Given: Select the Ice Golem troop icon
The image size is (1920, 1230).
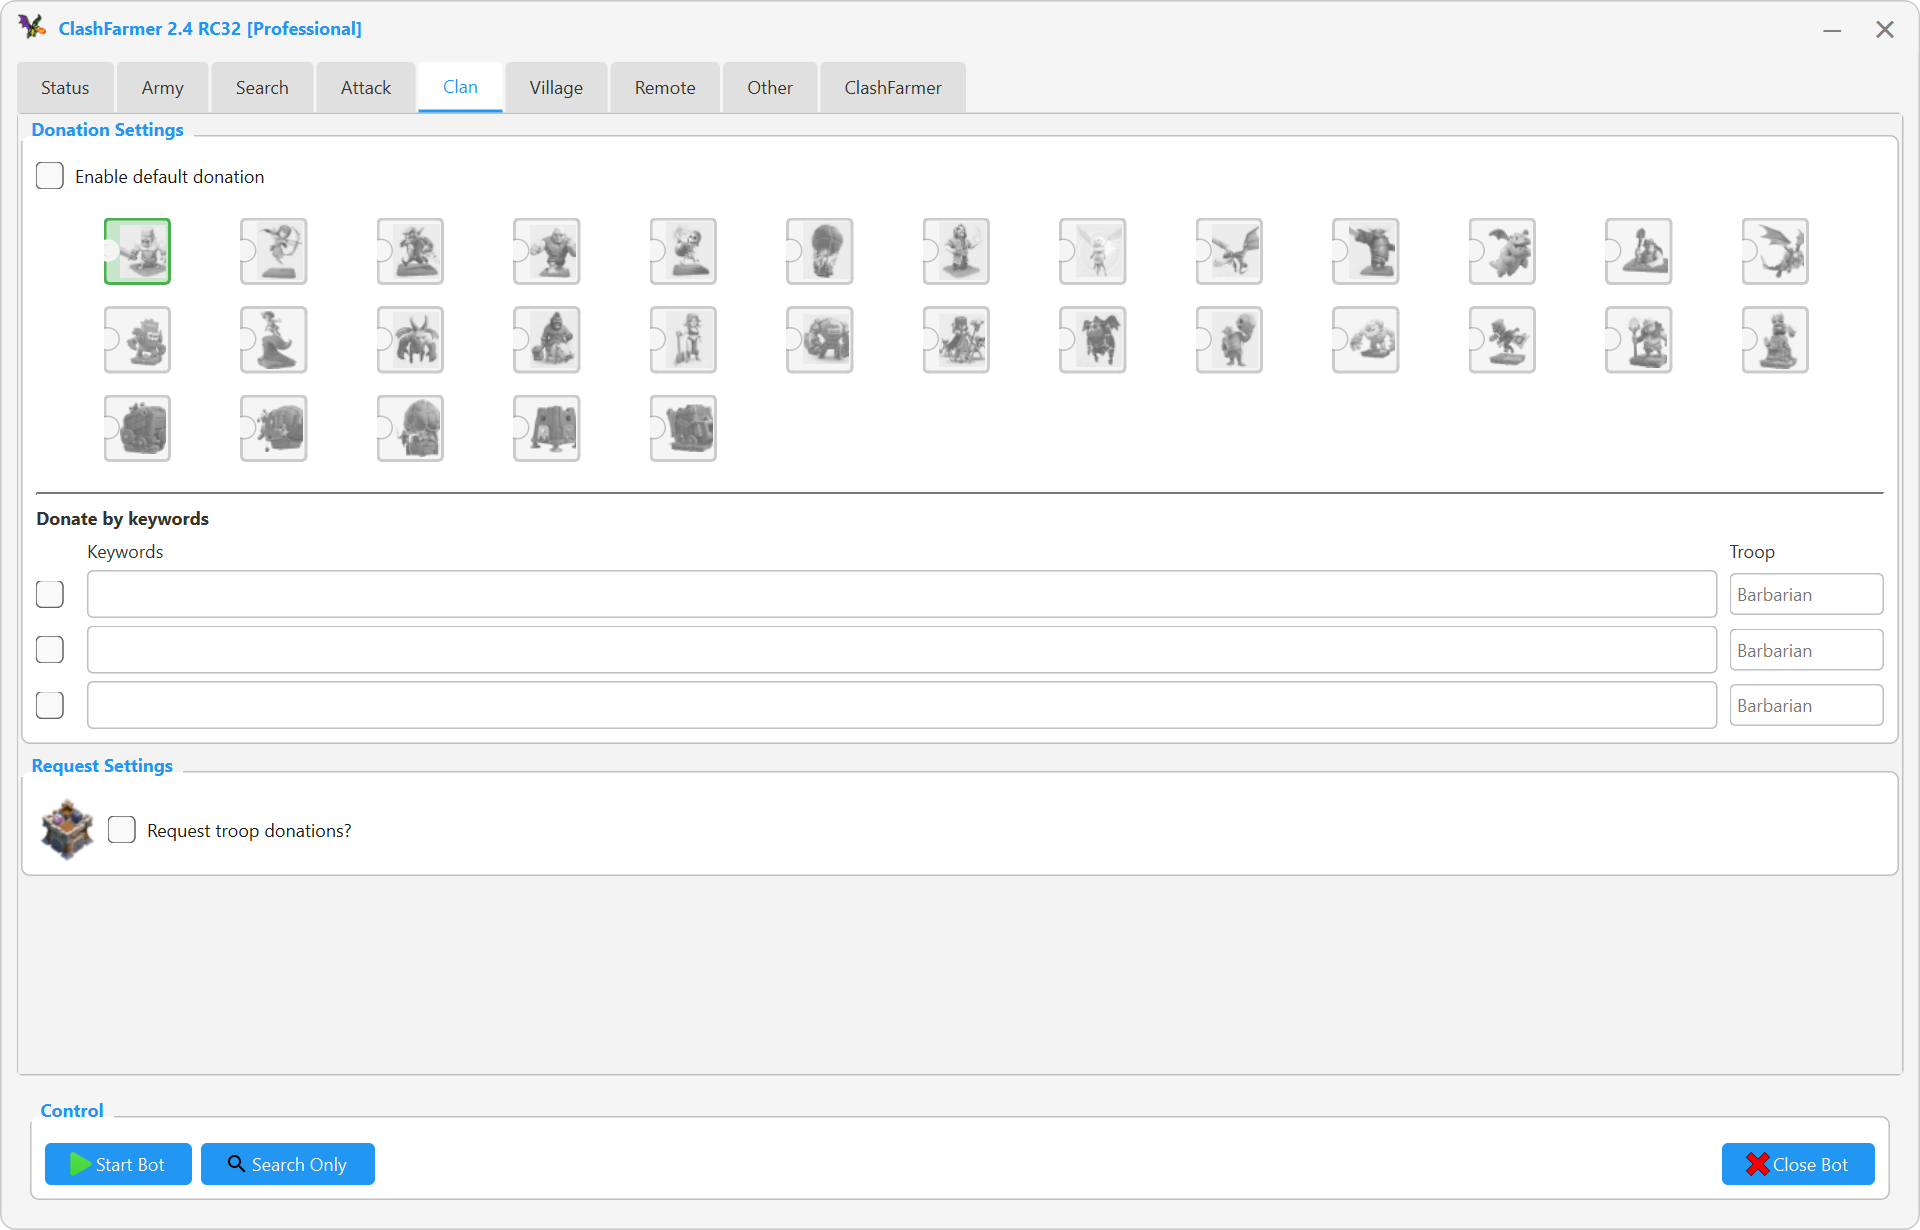Looking at the screenshot, I should [1366, 340].
